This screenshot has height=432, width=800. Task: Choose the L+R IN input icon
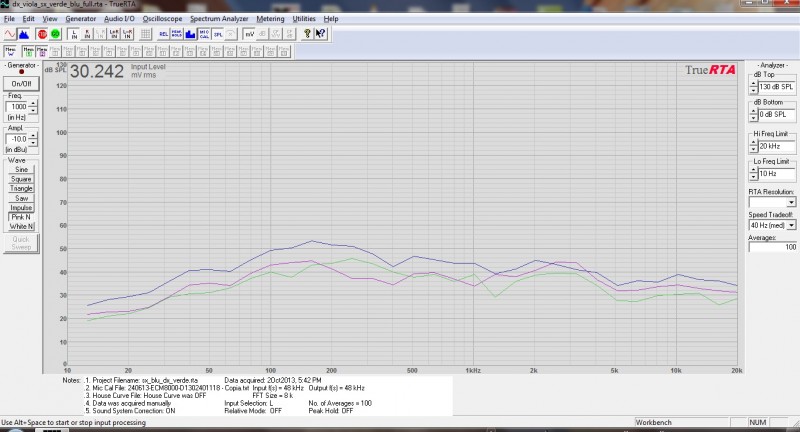(114, 34)
